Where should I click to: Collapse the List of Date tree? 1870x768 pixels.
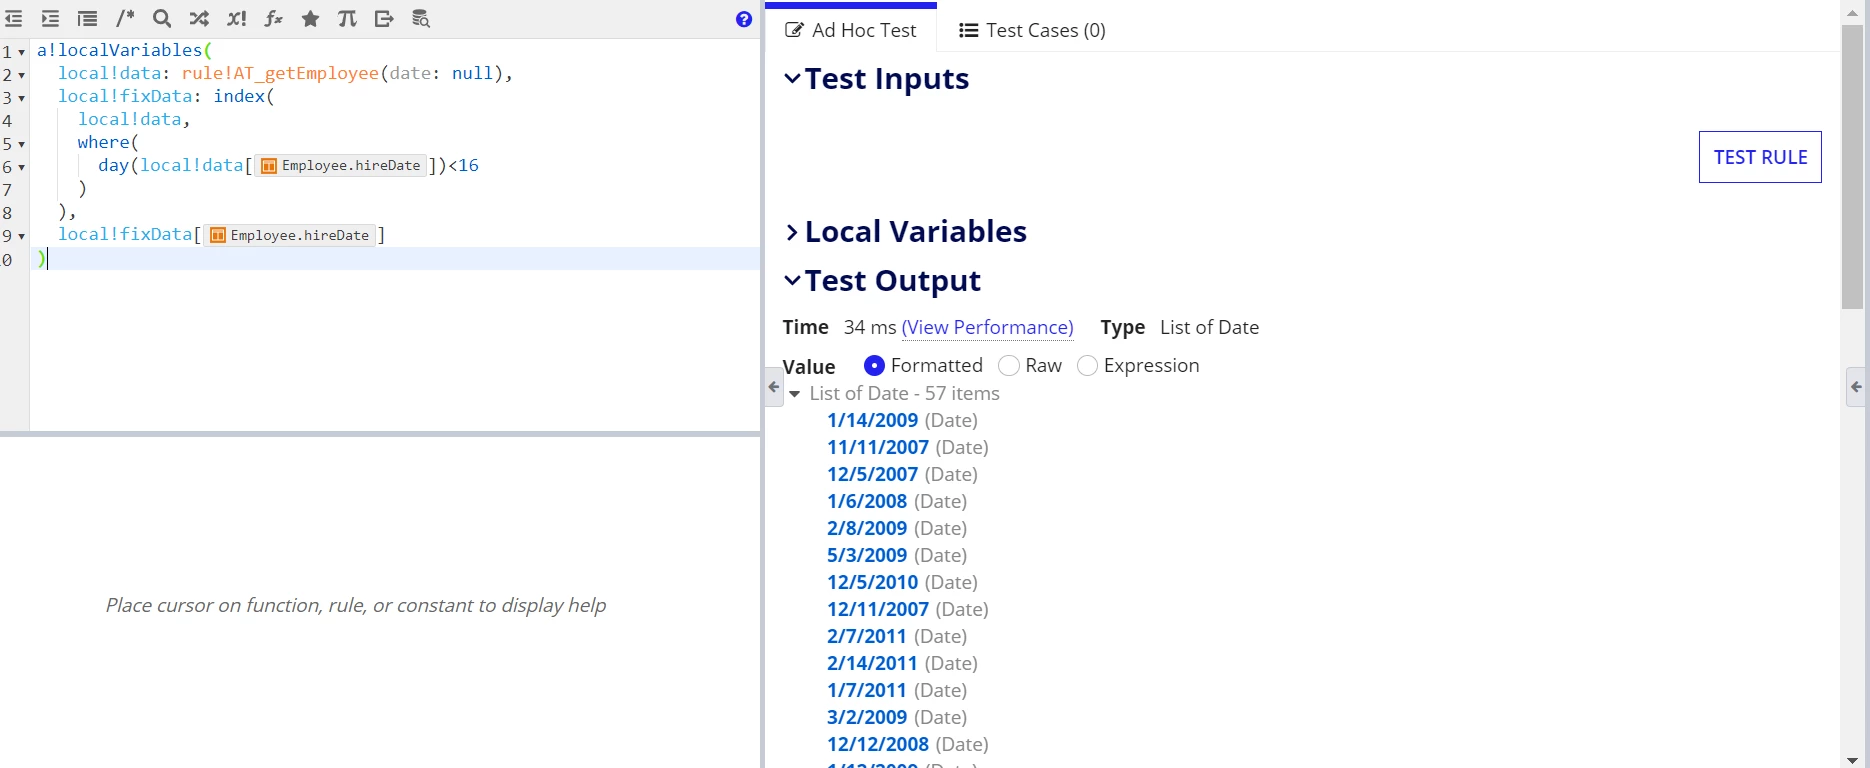(x=795, y=394)
